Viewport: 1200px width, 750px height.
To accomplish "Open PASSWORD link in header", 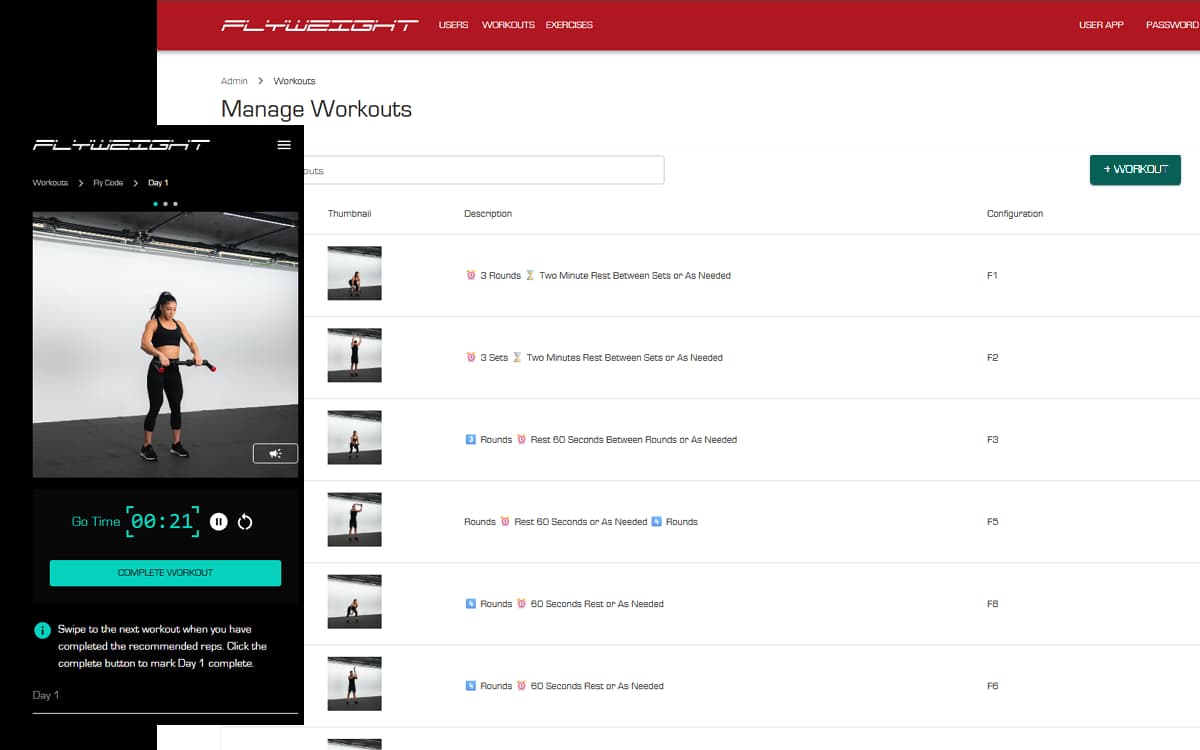I will pos(1172,25).
